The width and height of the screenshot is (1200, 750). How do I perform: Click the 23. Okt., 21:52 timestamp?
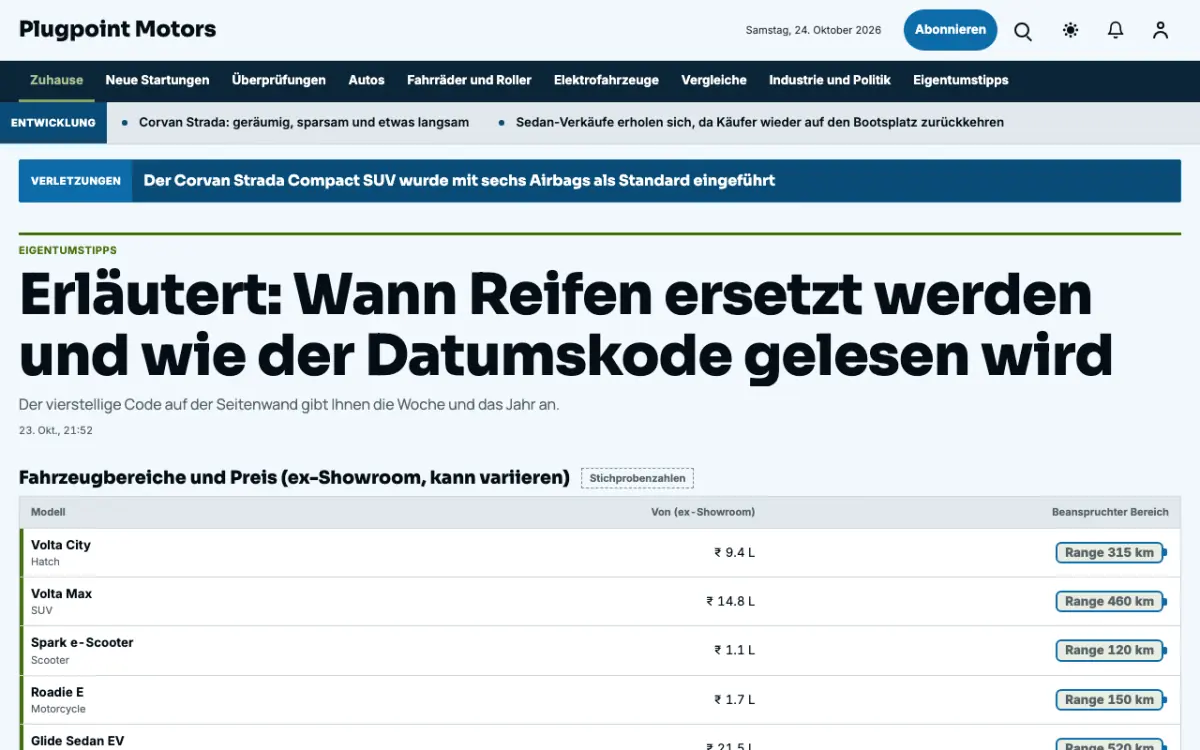pyautogui.click(x=56, y=431)
